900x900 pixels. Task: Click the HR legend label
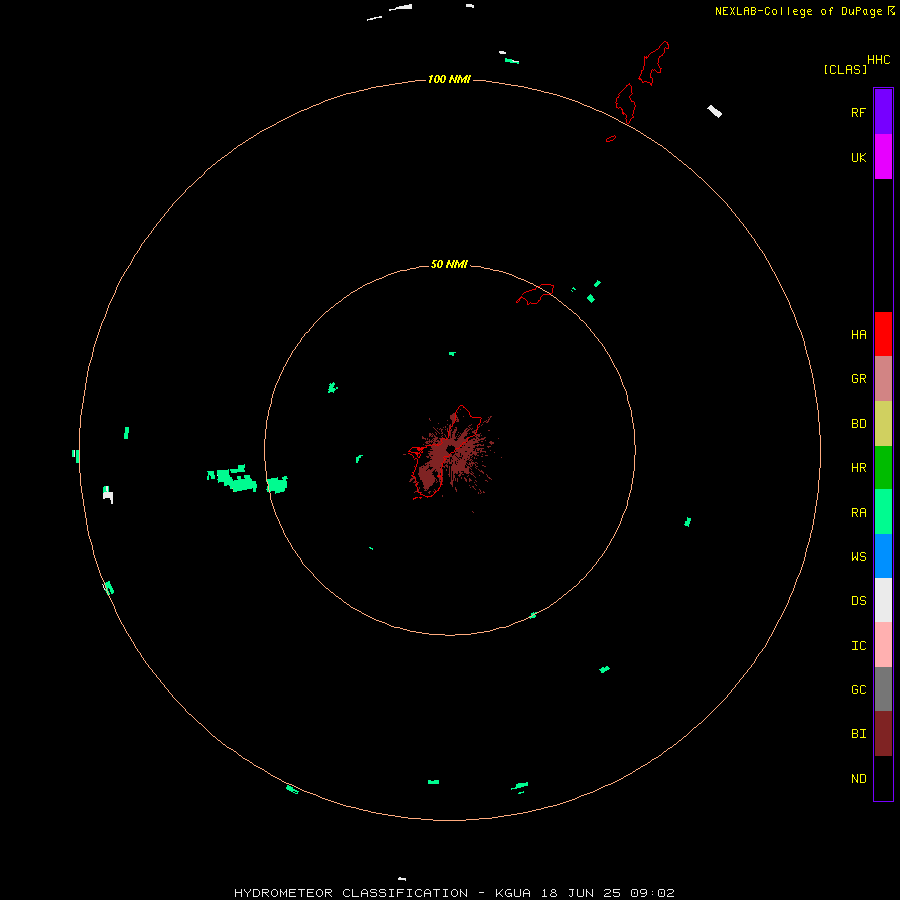pos(859,468)
